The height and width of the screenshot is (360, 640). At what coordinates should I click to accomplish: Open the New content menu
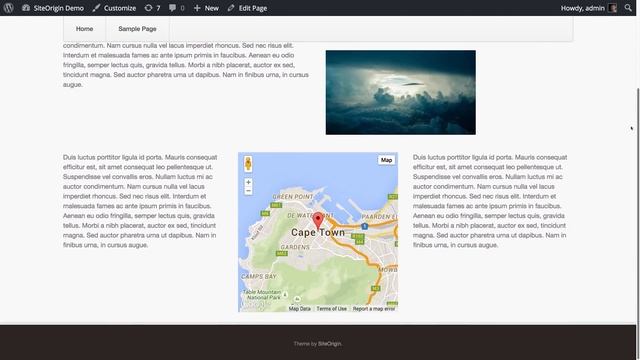point(206,8)
